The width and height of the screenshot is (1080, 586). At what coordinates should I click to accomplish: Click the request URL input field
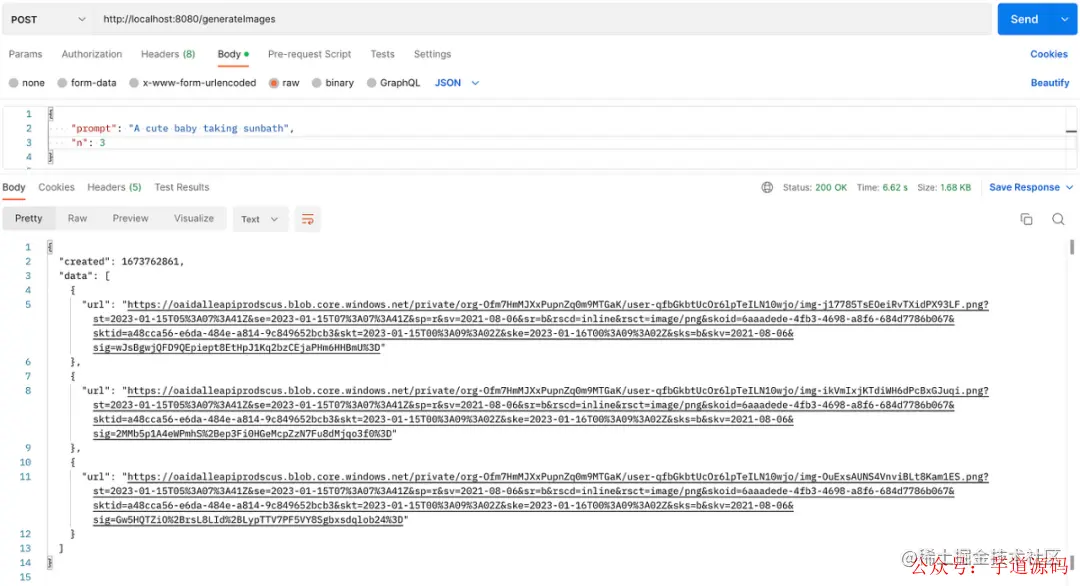pos(543,19)
